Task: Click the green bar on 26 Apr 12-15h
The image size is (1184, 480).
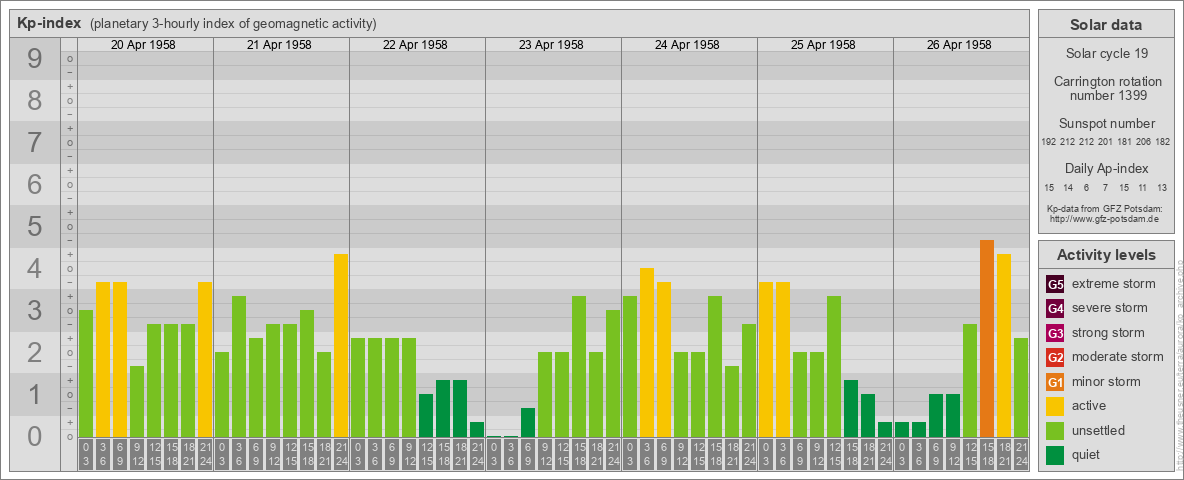Action: (970, 380)
